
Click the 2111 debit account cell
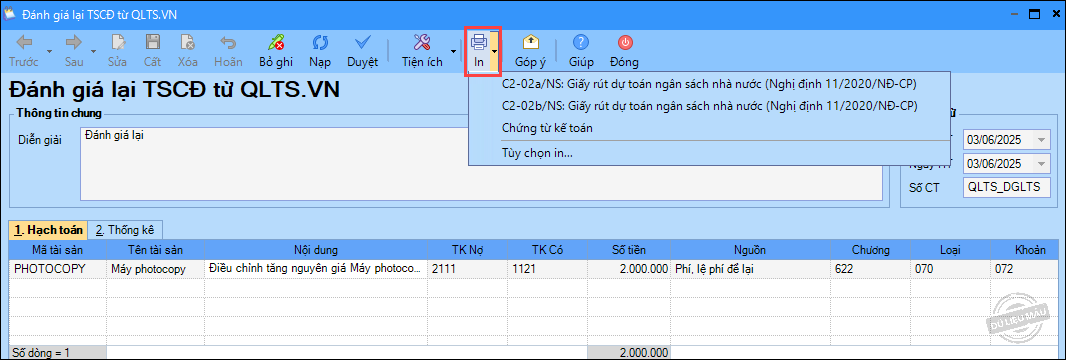point(468,269)
